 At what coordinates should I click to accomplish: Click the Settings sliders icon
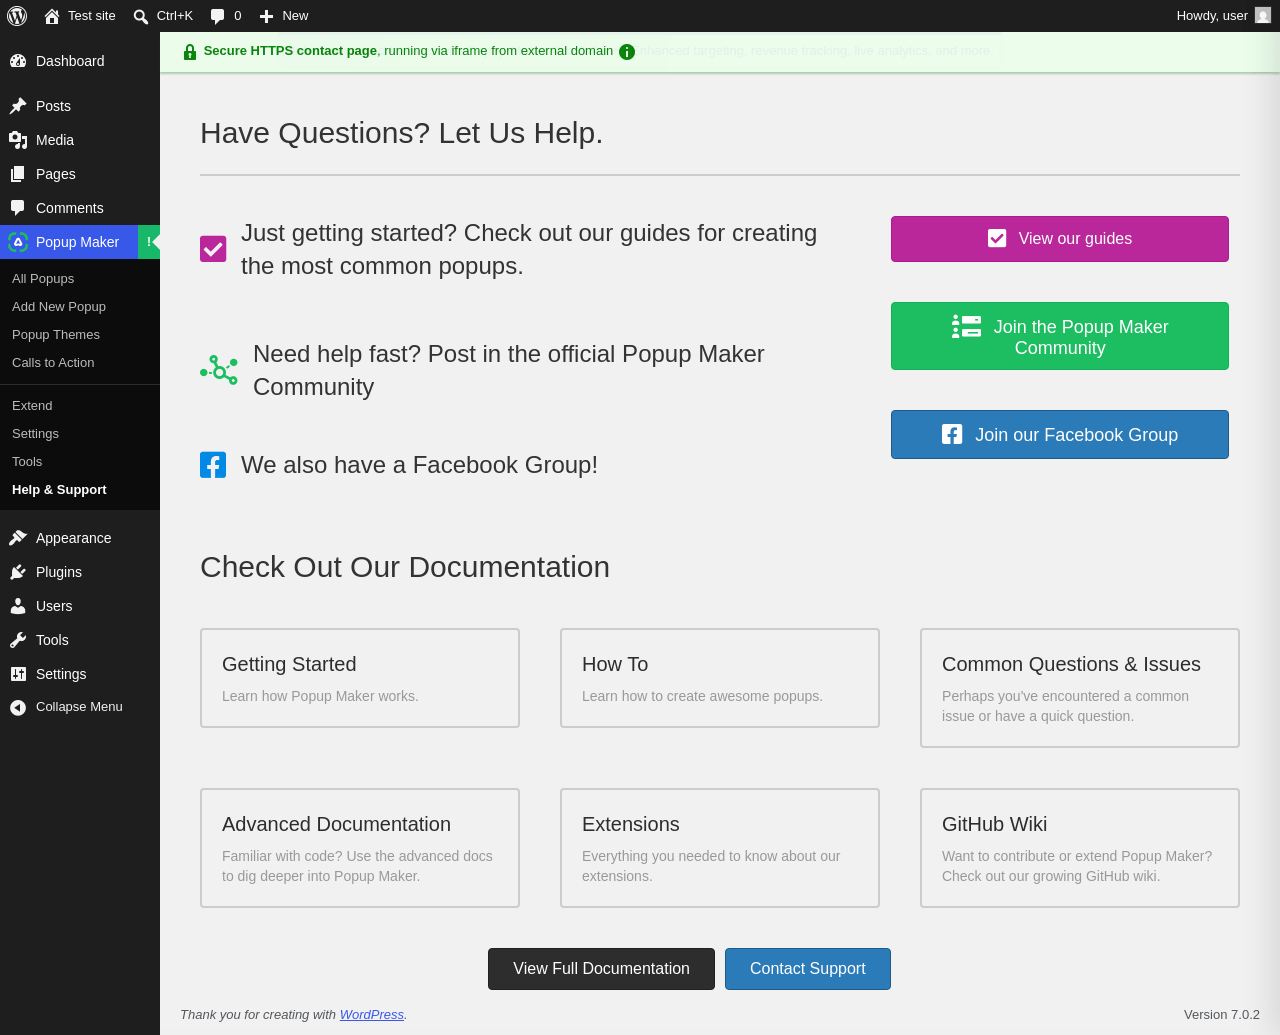[x=18, y=674]
